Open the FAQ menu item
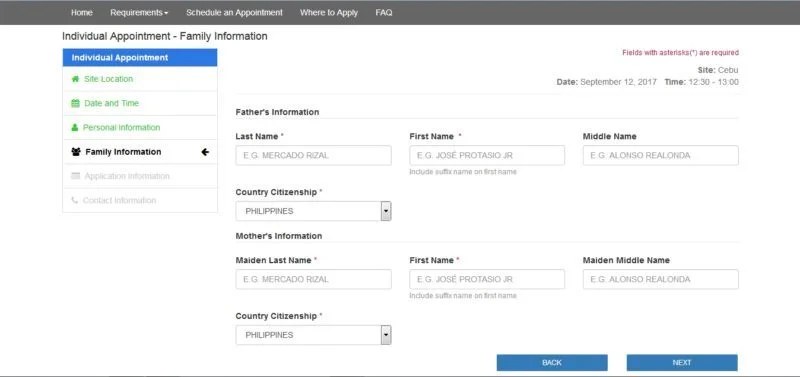 point(384,13)
